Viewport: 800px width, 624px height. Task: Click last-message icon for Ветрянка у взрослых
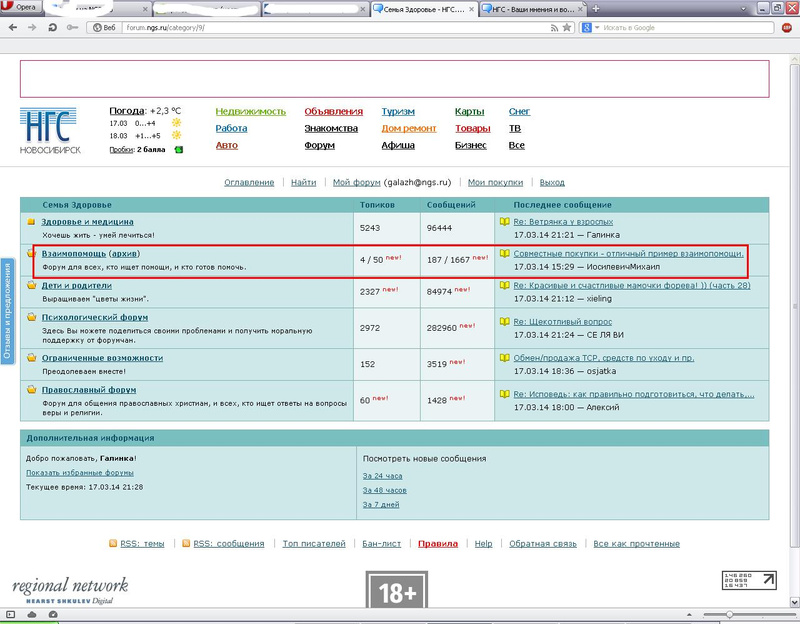pos(504,221)
